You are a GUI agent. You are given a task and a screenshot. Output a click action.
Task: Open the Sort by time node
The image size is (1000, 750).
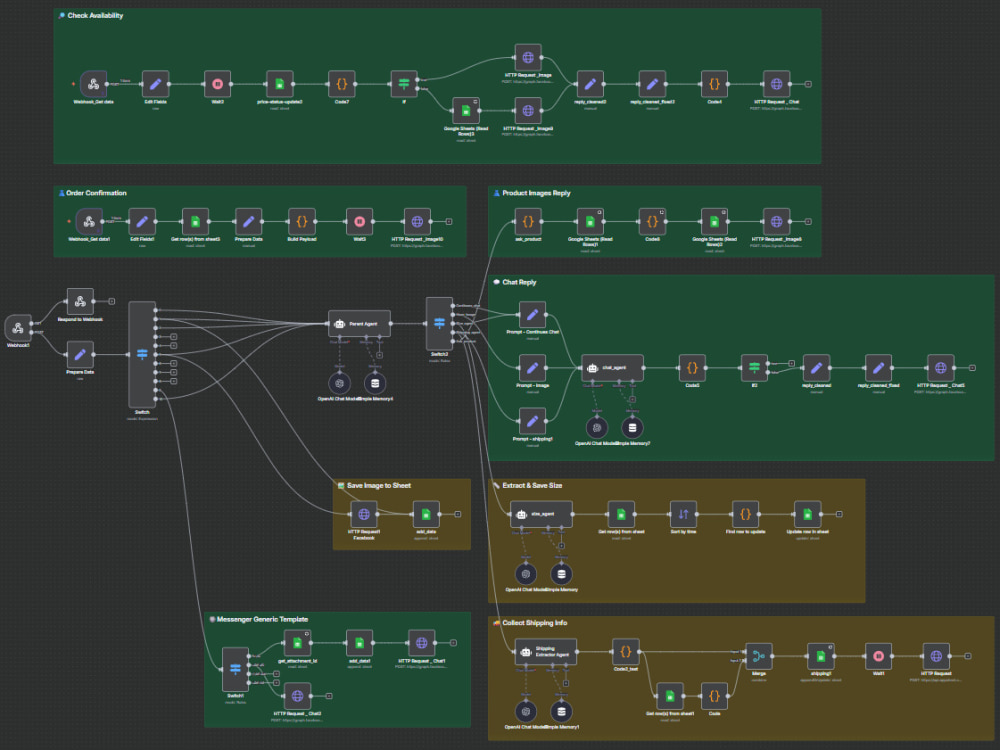pyautogui.click(x=684, y=514)
